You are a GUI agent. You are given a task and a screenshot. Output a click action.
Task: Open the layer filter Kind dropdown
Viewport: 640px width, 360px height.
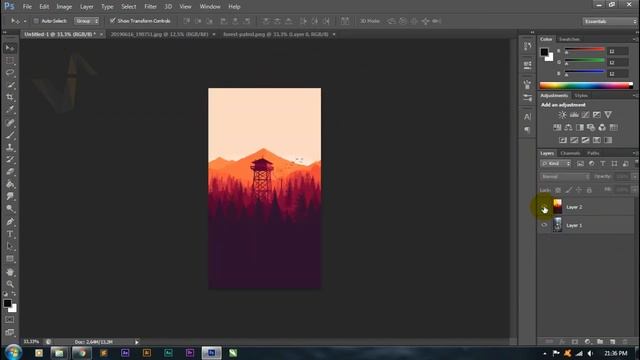point(556,164)
